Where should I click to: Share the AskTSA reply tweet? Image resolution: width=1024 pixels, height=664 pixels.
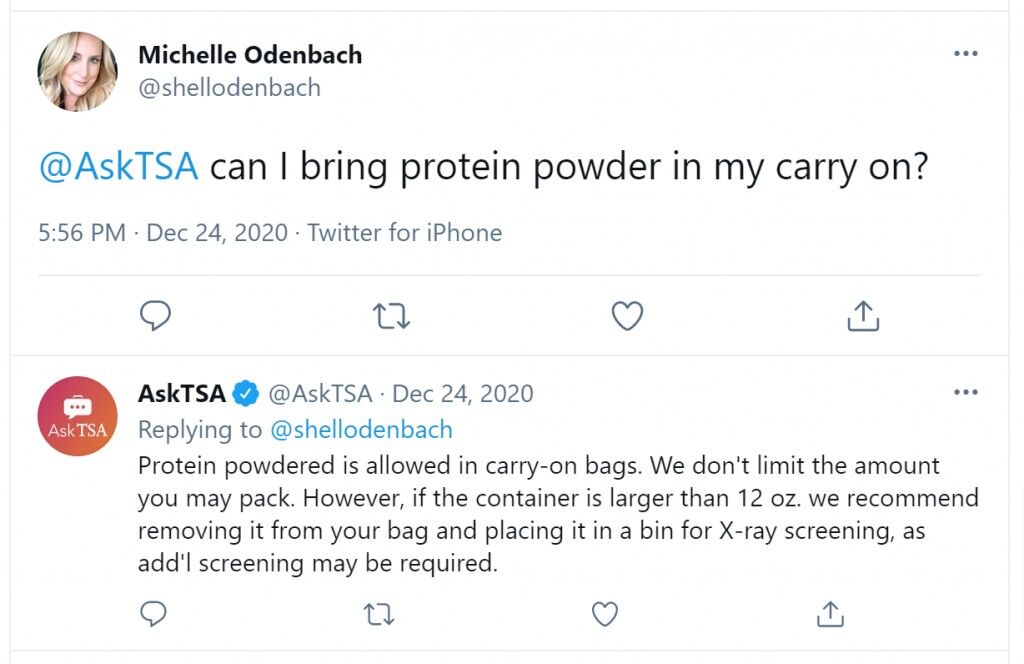click(831, 614)
